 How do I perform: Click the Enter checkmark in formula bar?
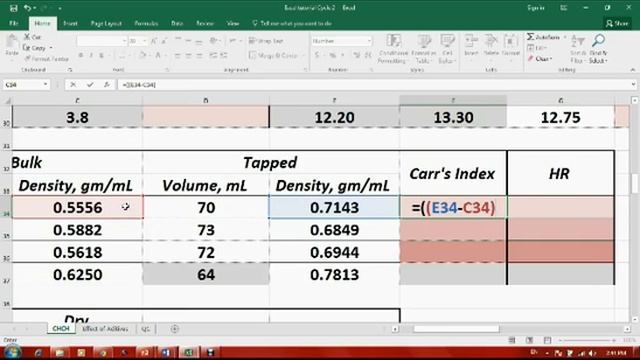pyautogui.click(x=90, y=84)
